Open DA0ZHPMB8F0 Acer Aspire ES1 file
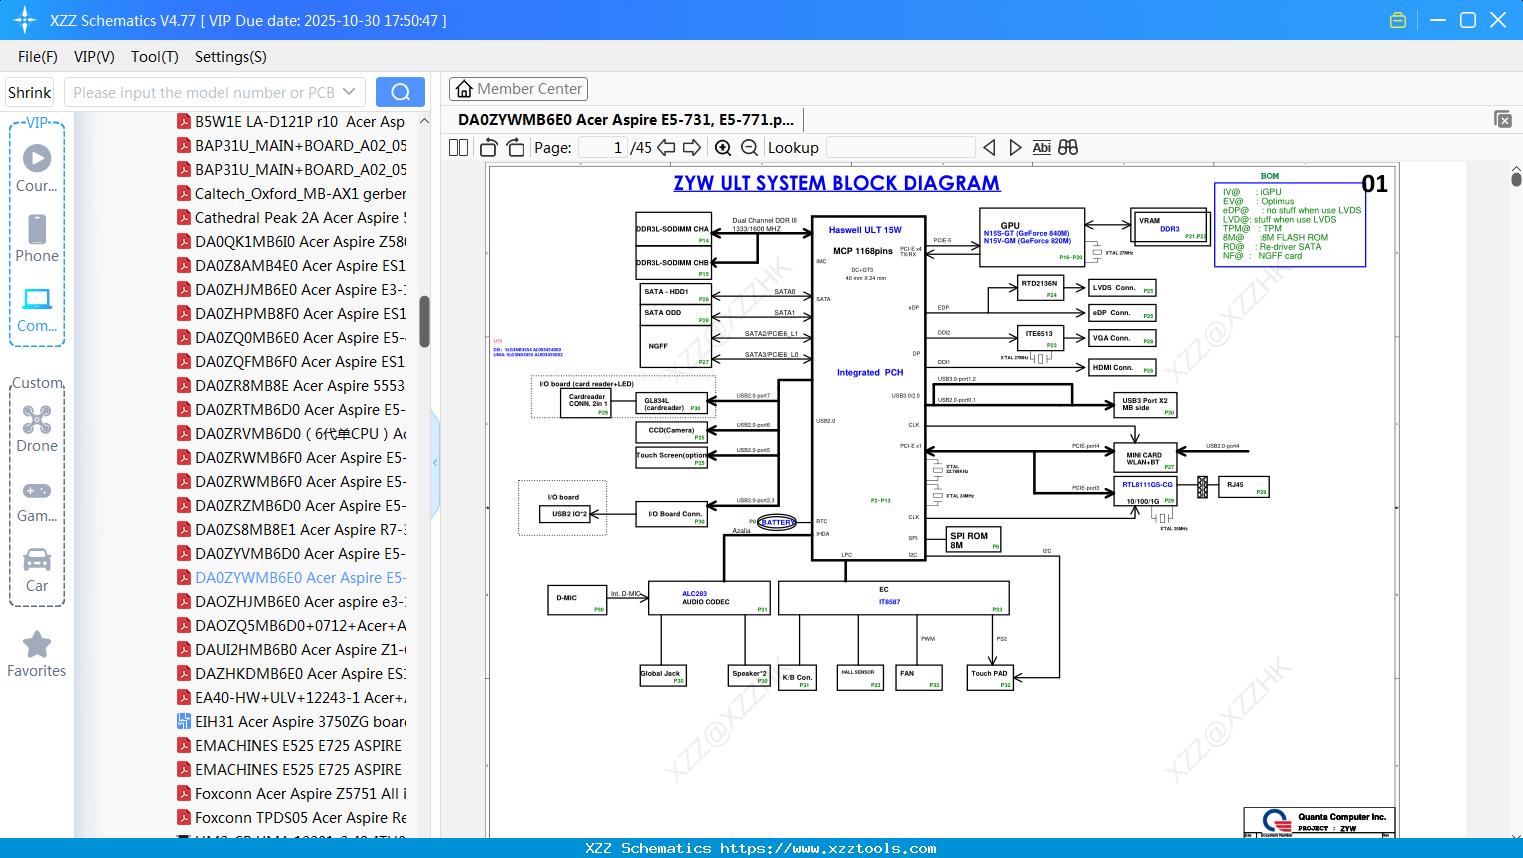Viewport: 1523px width, 858px height. [x=291, y=313]
